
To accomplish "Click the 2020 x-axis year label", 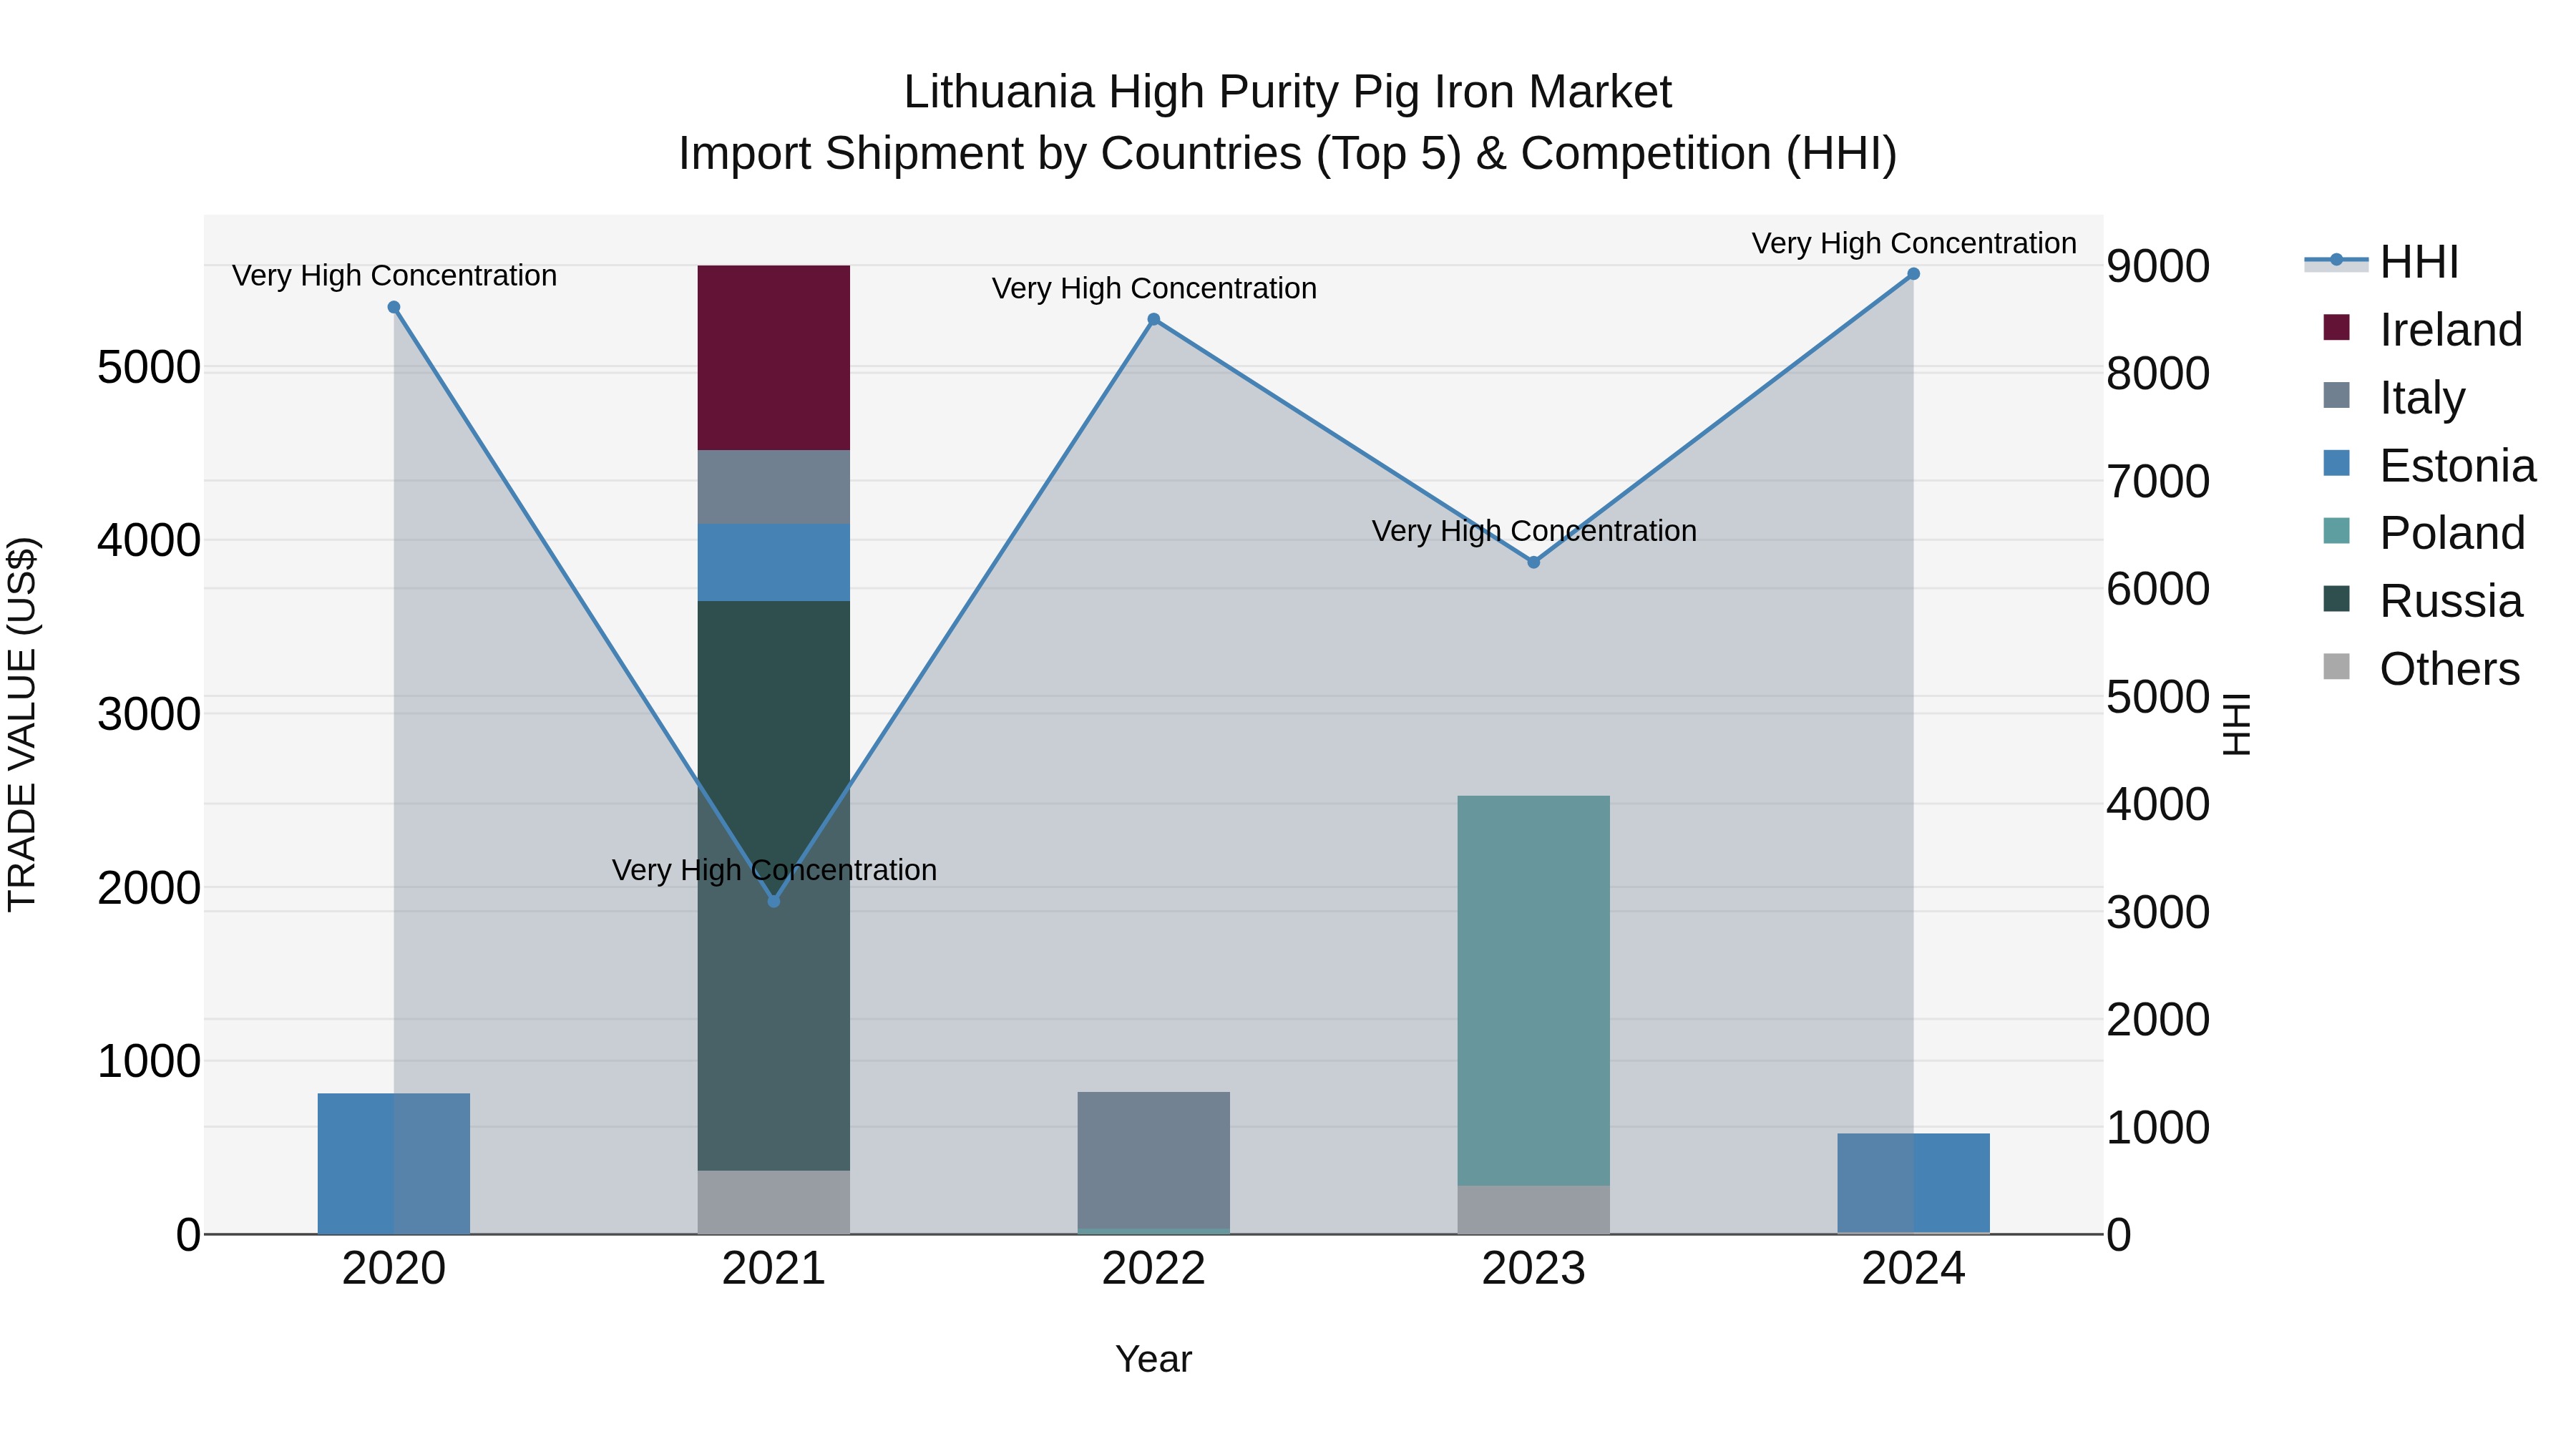I will (x=394, y=1269).
